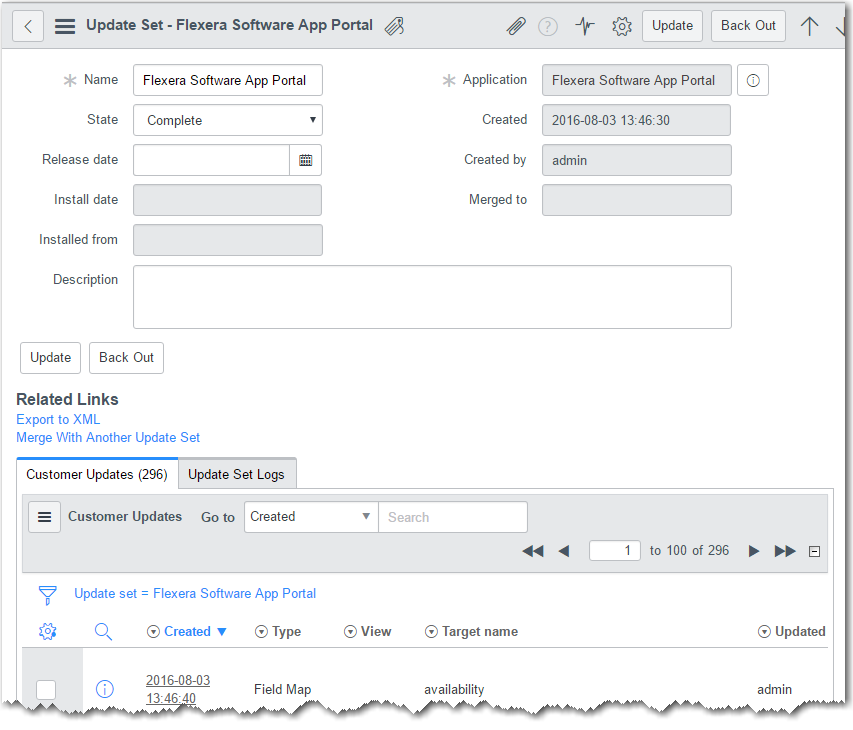Click the availability target name cell

point(454,689)
